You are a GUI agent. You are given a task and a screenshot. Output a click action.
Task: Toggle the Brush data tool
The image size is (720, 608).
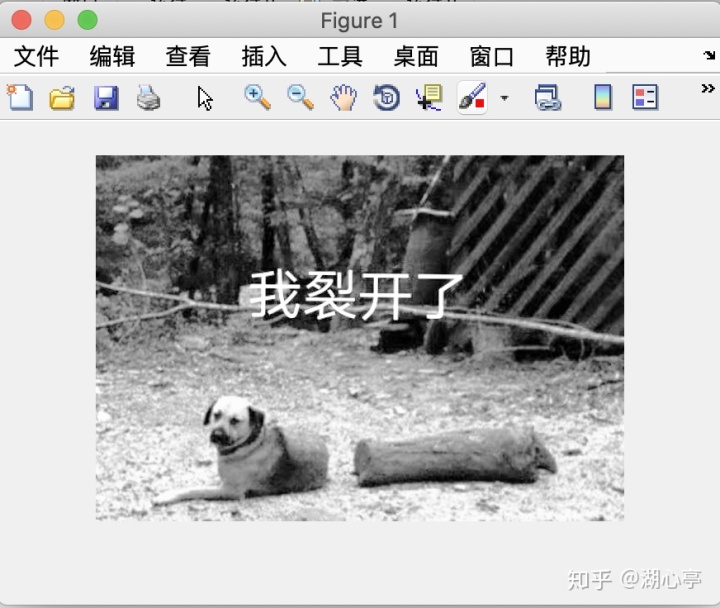tap(472, 97)
